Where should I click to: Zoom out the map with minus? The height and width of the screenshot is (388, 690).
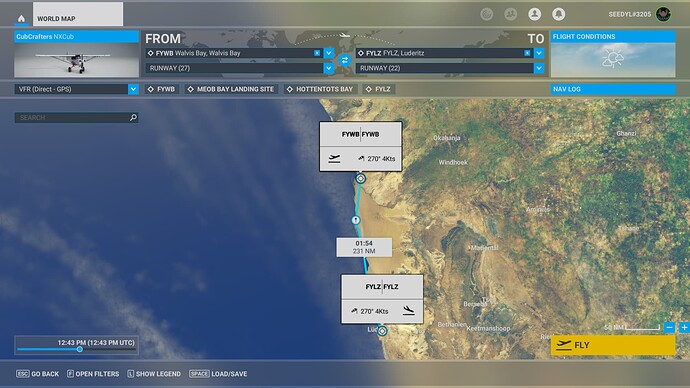coord(669,327)
